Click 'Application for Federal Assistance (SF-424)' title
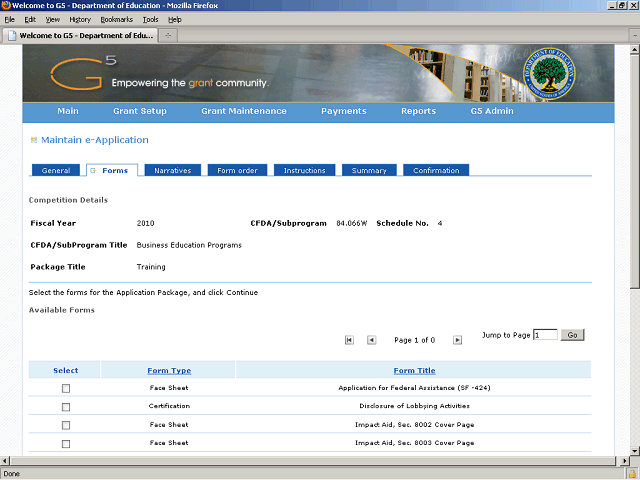 tap(414, 388)
